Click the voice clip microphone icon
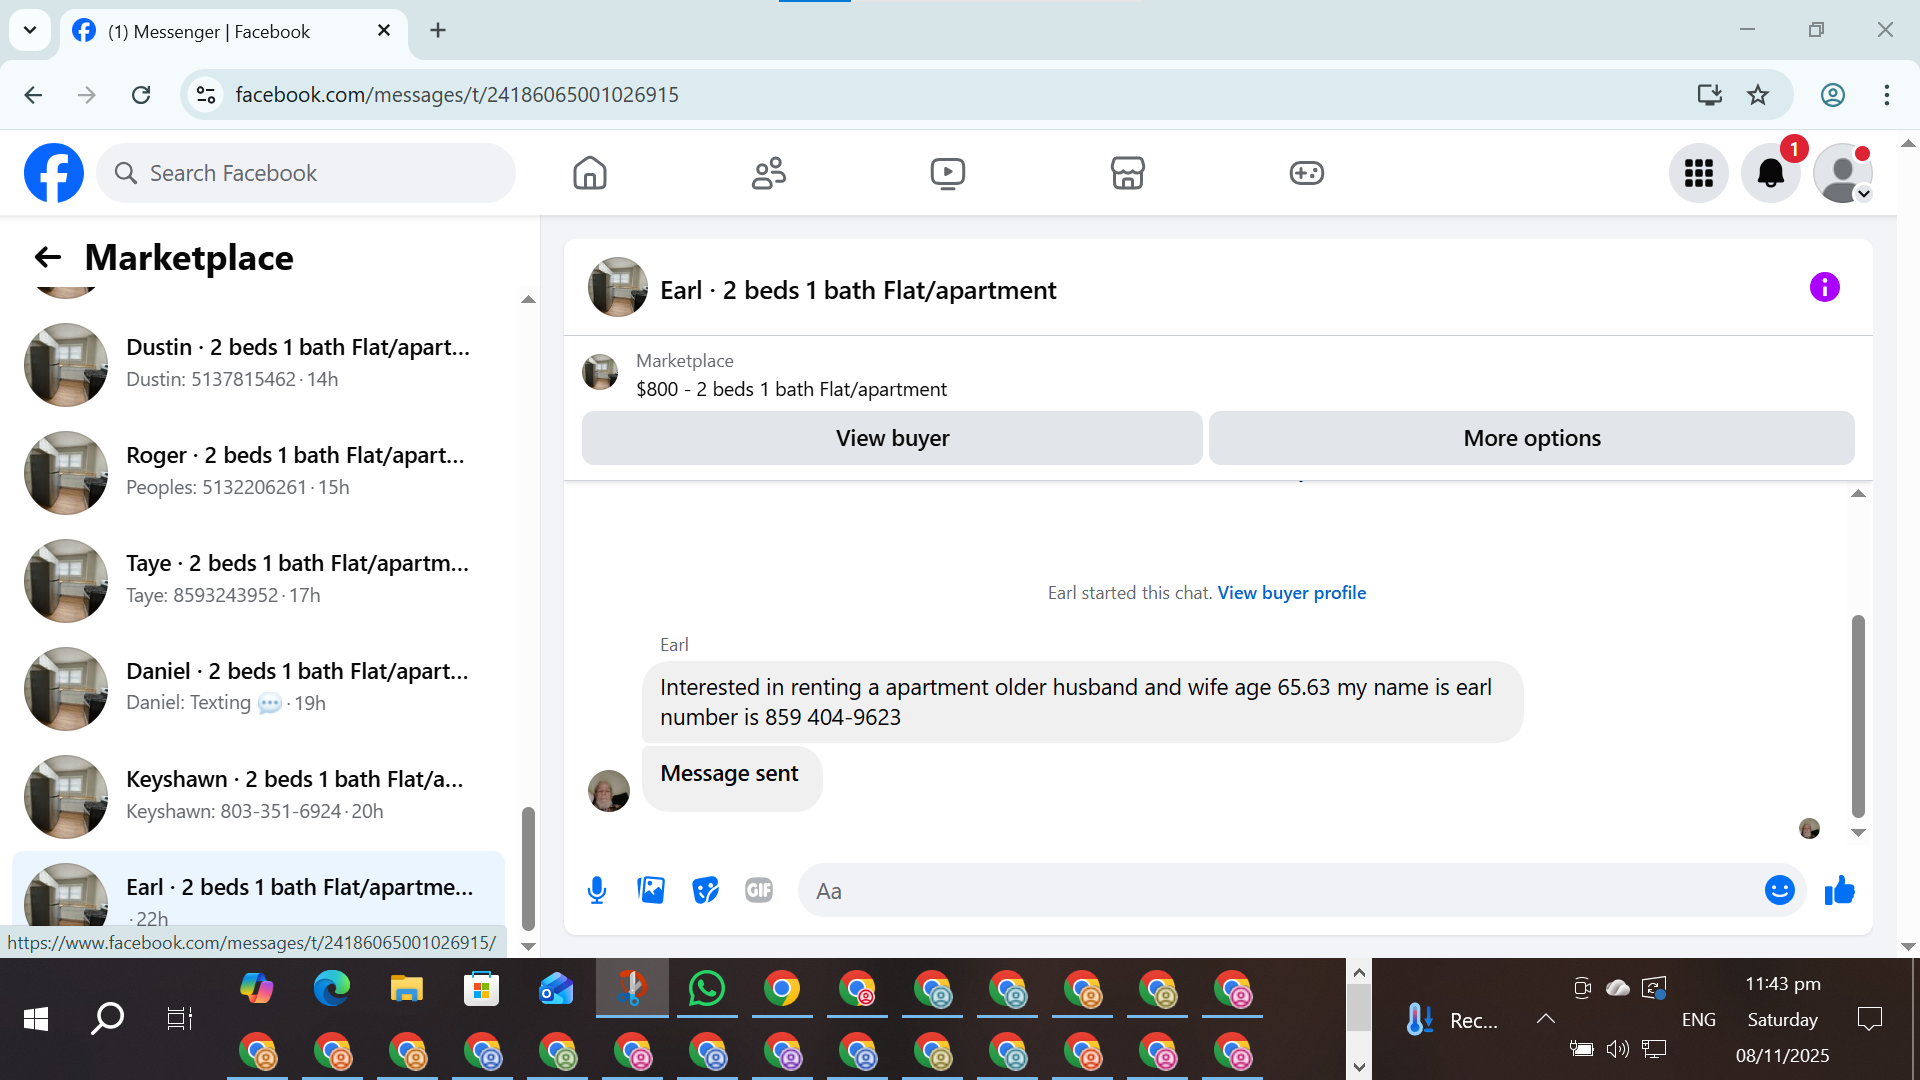This screenshot has height=1080, width=1920. pyautogui.click(x=597, y=890)
